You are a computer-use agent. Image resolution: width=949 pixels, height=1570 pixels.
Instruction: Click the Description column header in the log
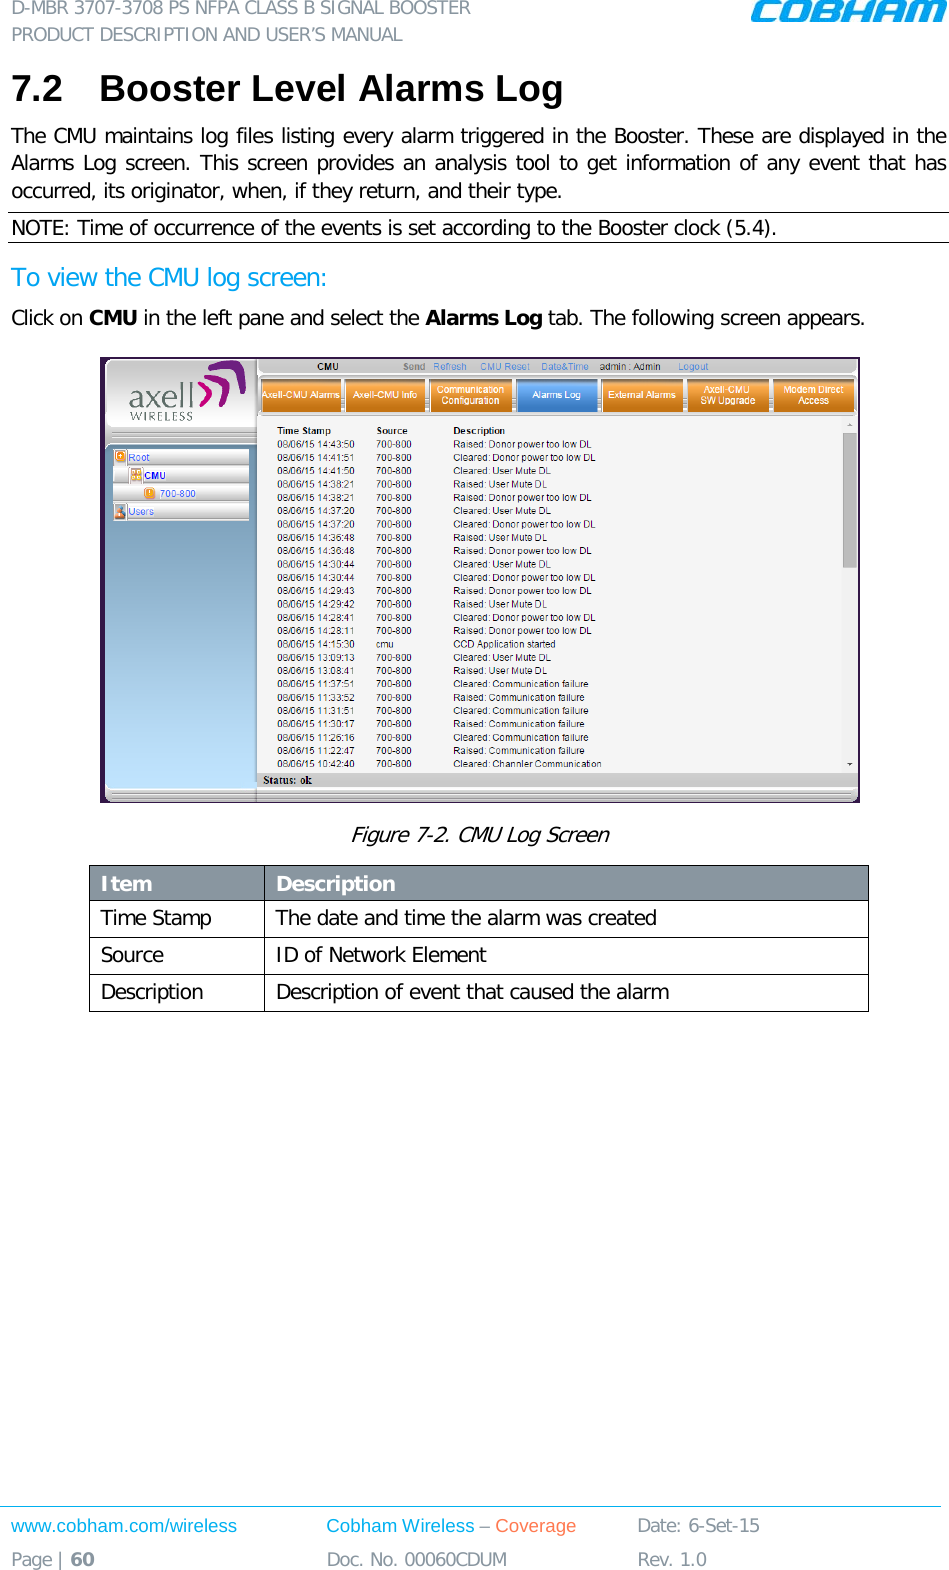click(479, 431)
